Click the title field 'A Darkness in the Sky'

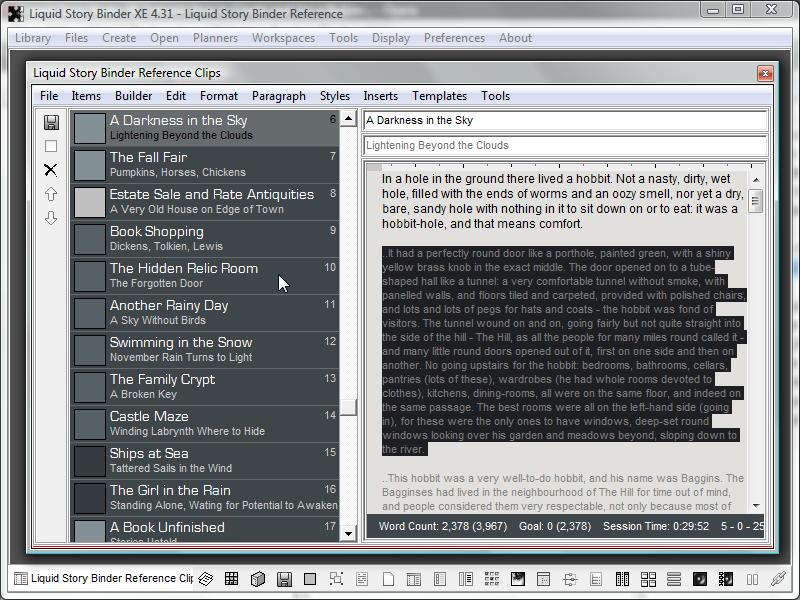pos(565,120)
